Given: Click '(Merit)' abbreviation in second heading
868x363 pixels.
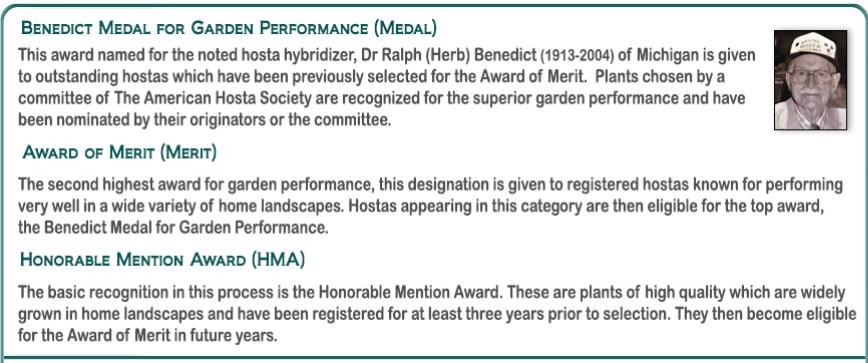Looking at the screenshot, I should pyautogui.click(x=188, y=153).
